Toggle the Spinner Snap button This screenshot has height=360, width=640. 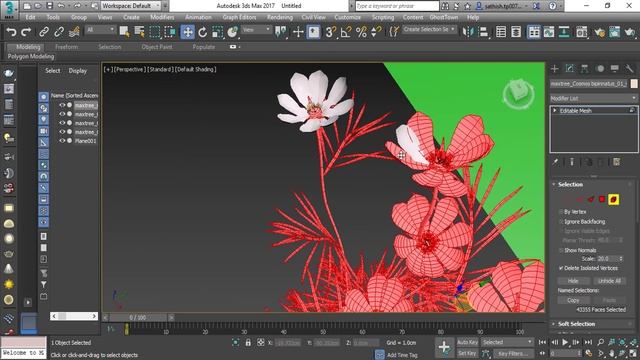click(376, 32)
